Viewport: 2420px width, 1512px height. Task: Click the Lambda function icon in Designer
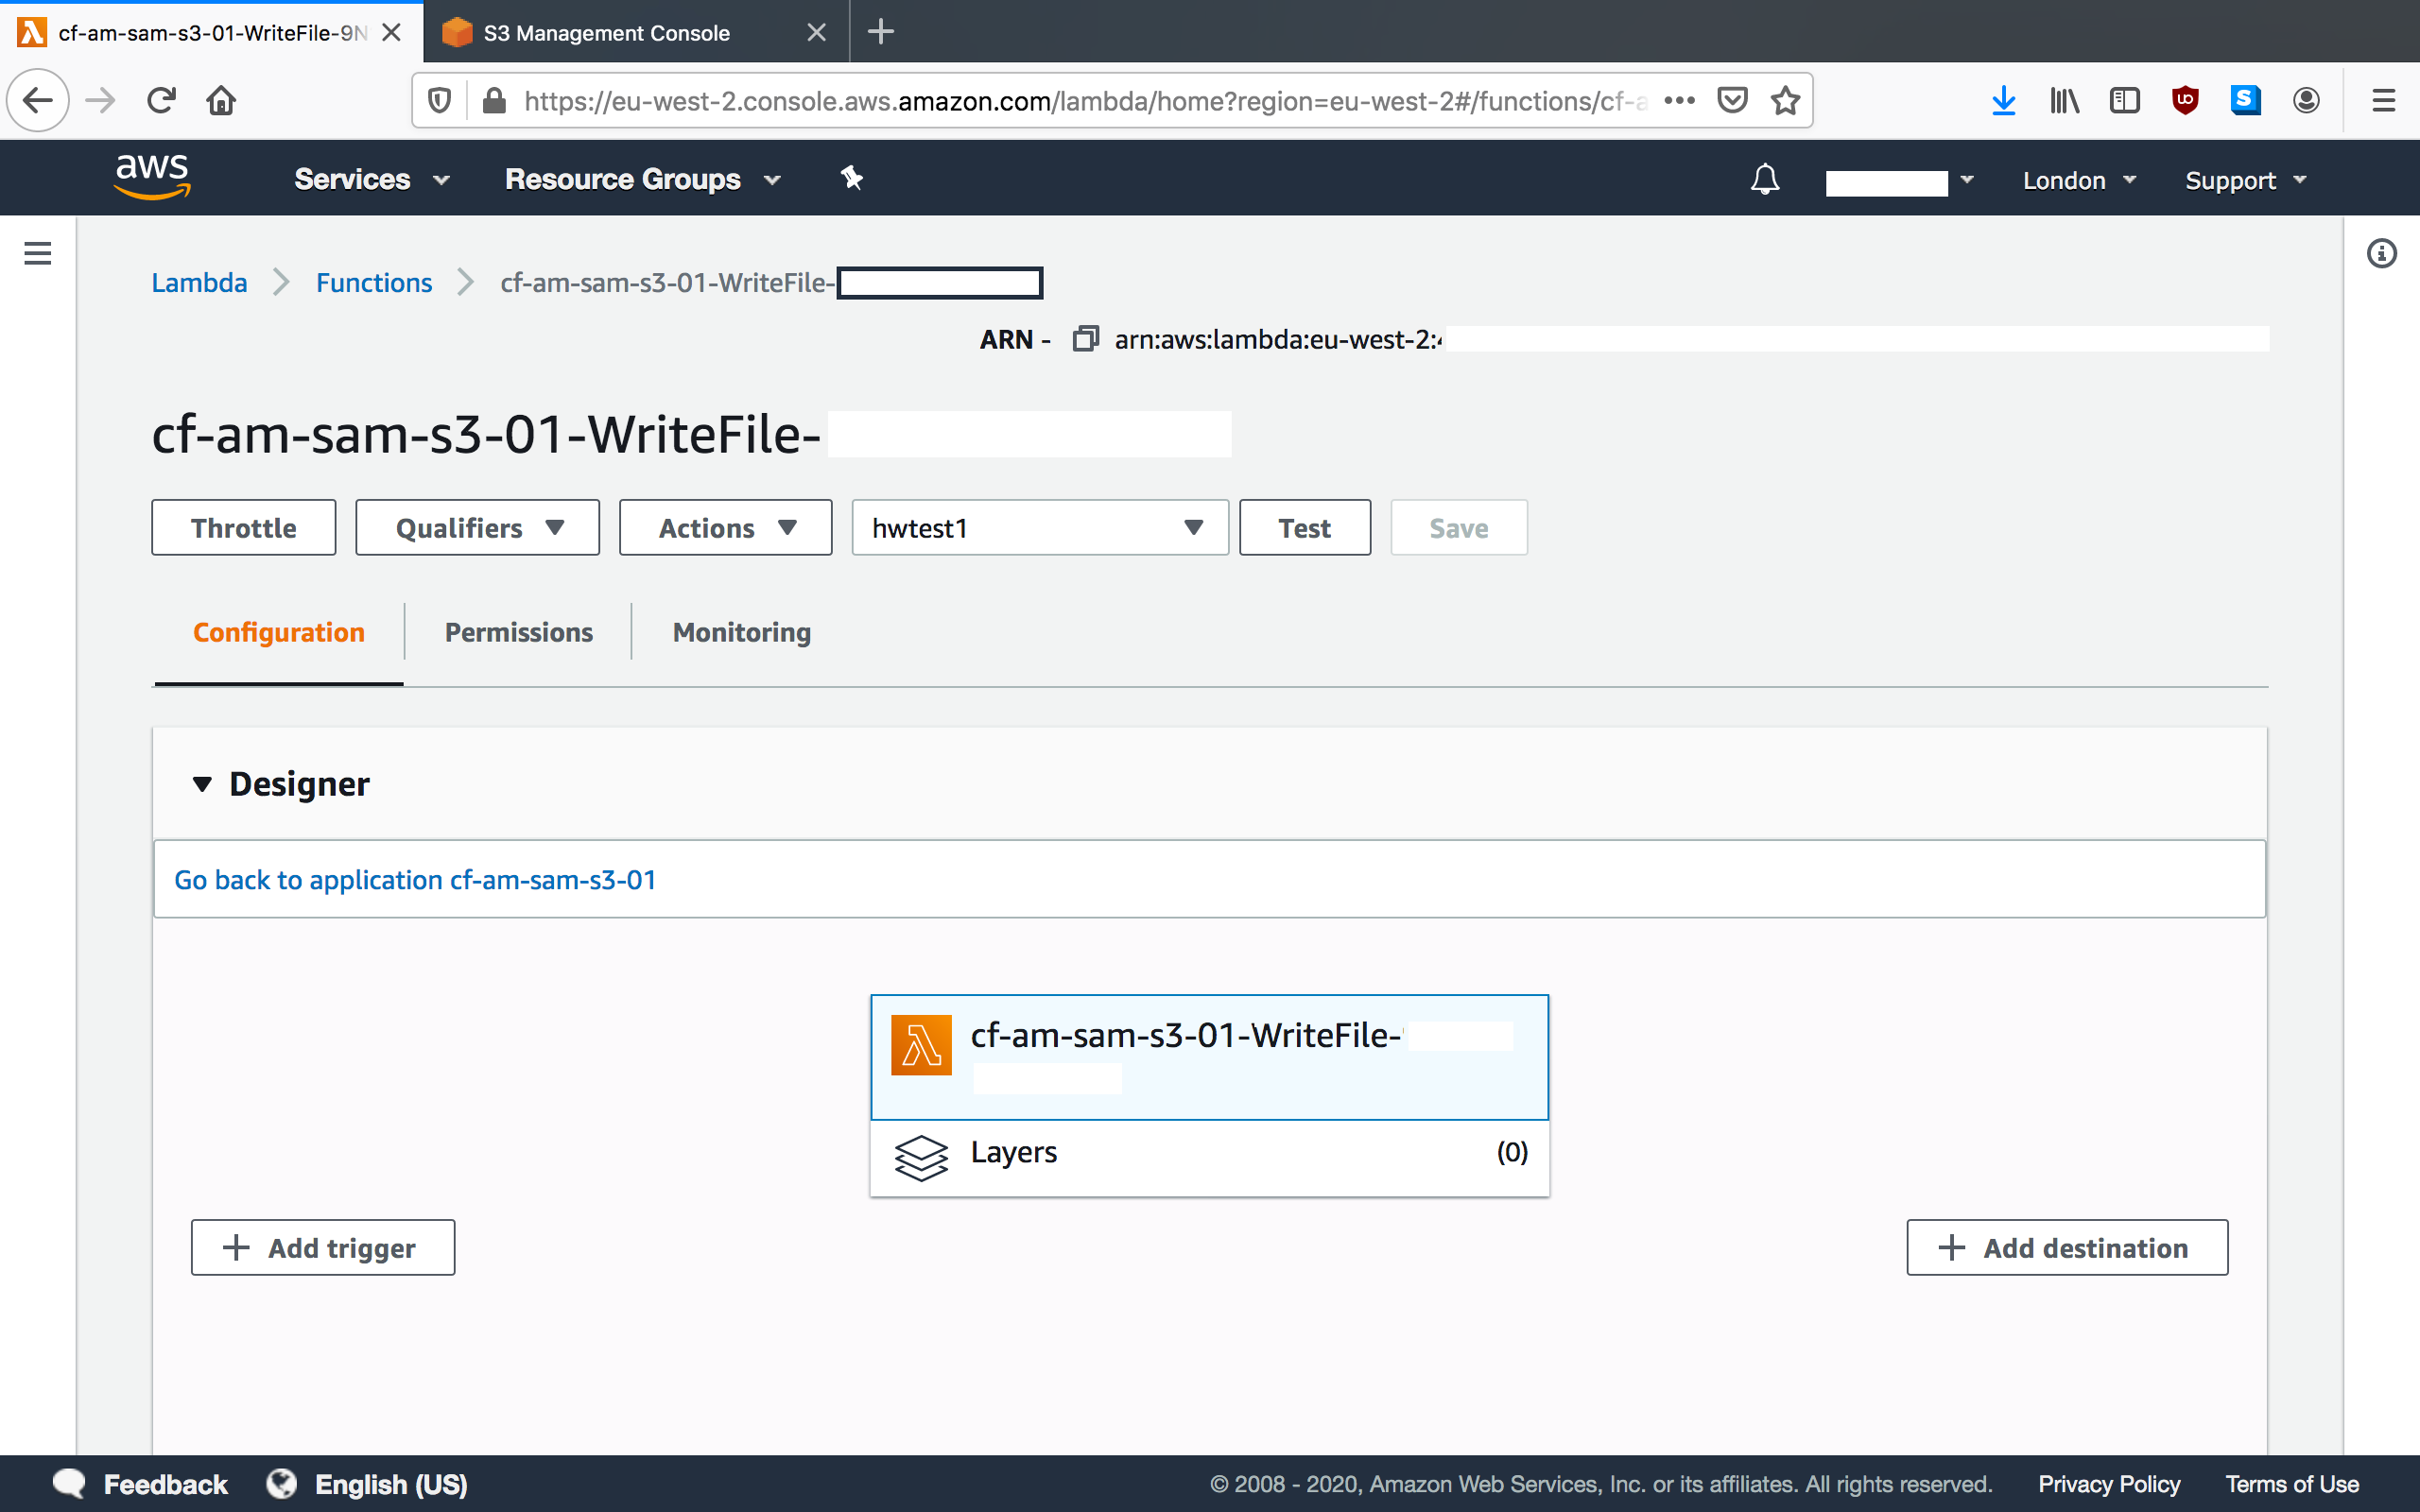click(x=920, y=1043)
